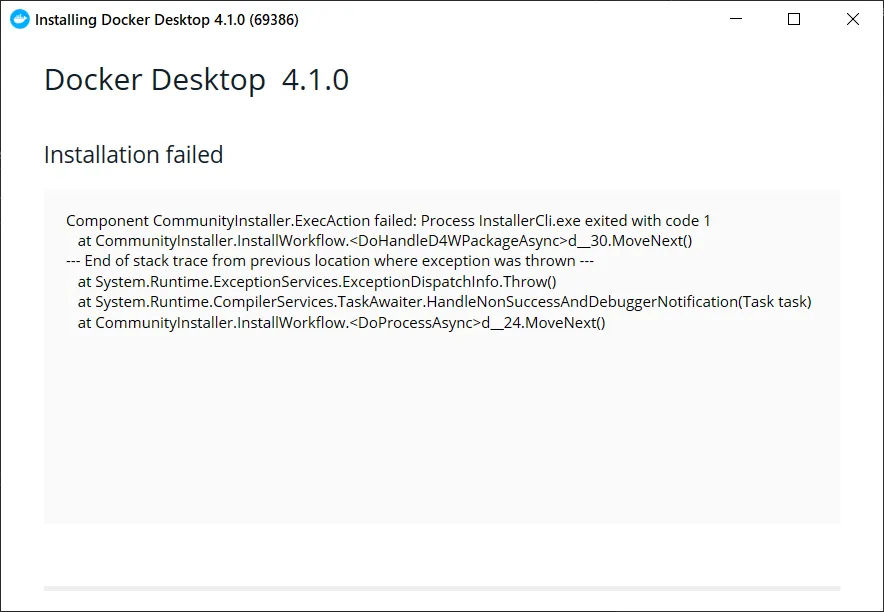Click empty area of the error log box
Viewport: 884px width, 612px height.
(x=442, y=430)
